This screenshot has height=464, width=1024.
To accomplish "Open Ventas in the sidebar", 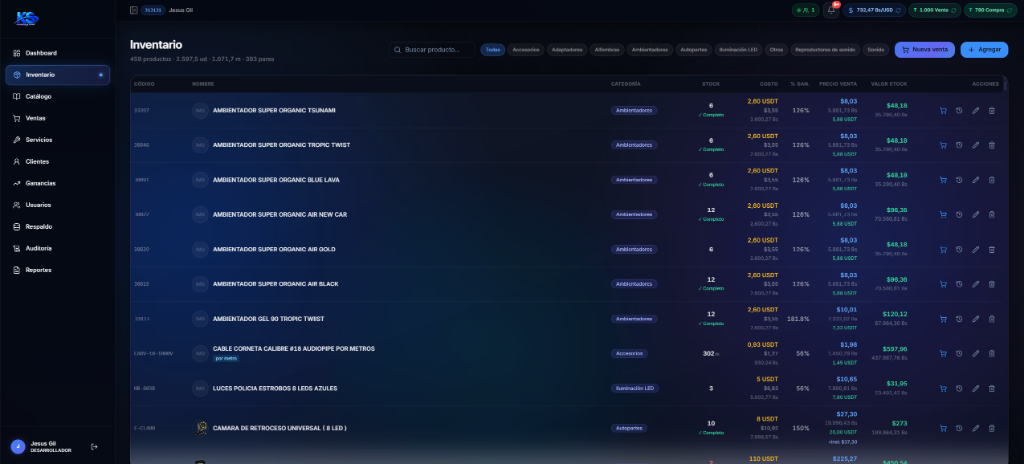I will tap(57, 118).
